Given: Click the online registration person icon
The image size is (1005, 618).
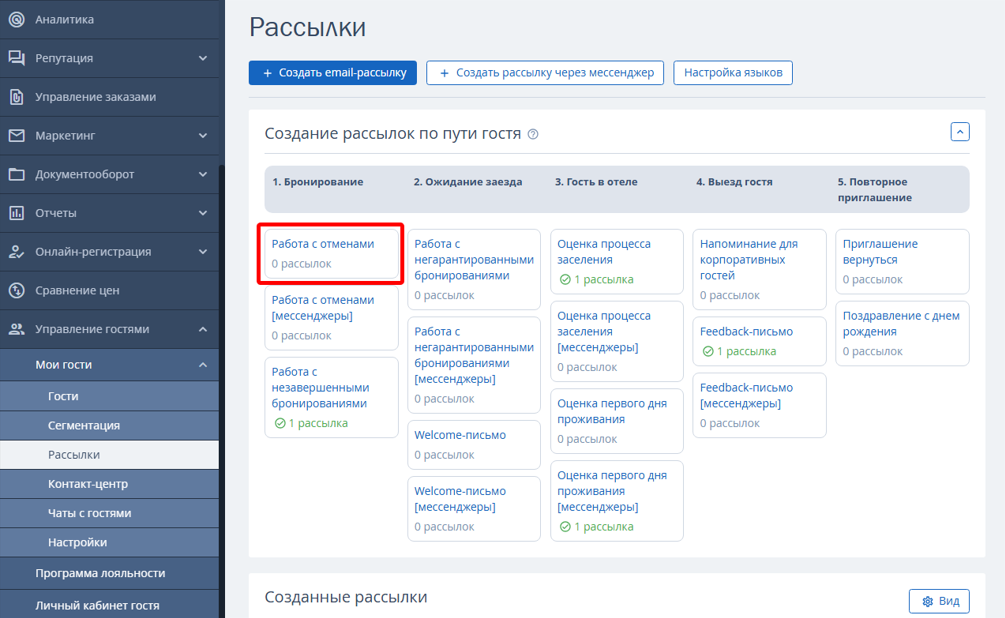Looking at the screenshot, I should tap(16, 252).
